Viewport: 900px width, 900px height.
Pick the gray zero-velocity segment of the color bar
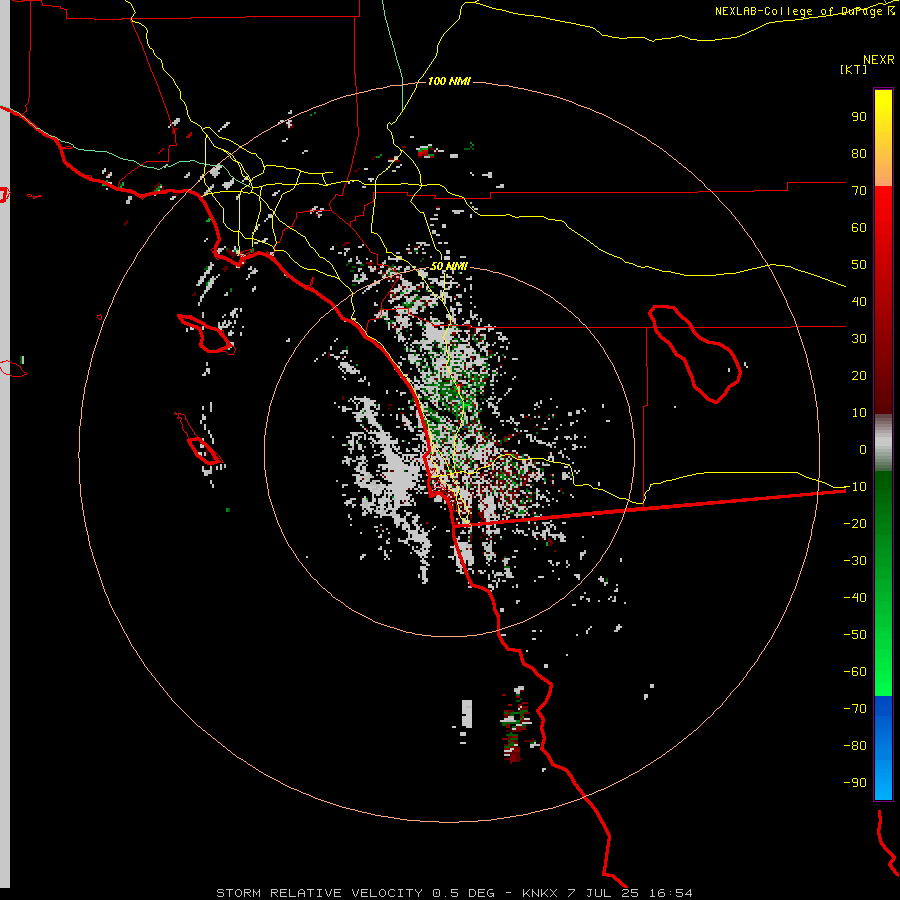(883, 443)
